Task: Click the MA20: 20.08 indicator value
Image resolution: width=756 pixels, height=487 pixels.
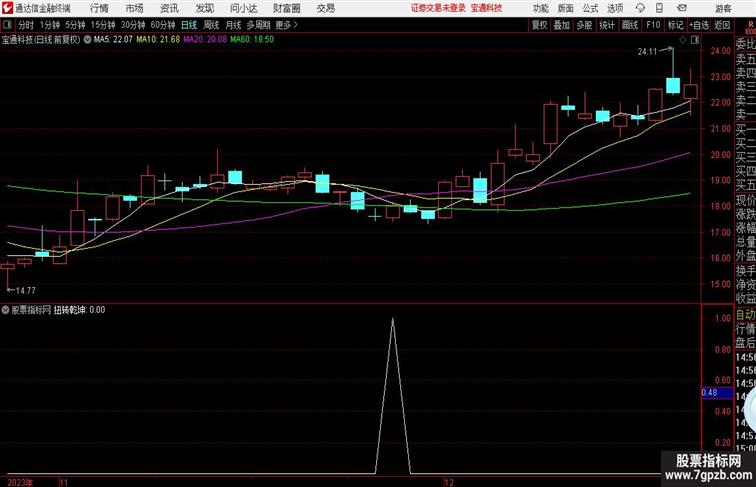Action: (205, 40)
